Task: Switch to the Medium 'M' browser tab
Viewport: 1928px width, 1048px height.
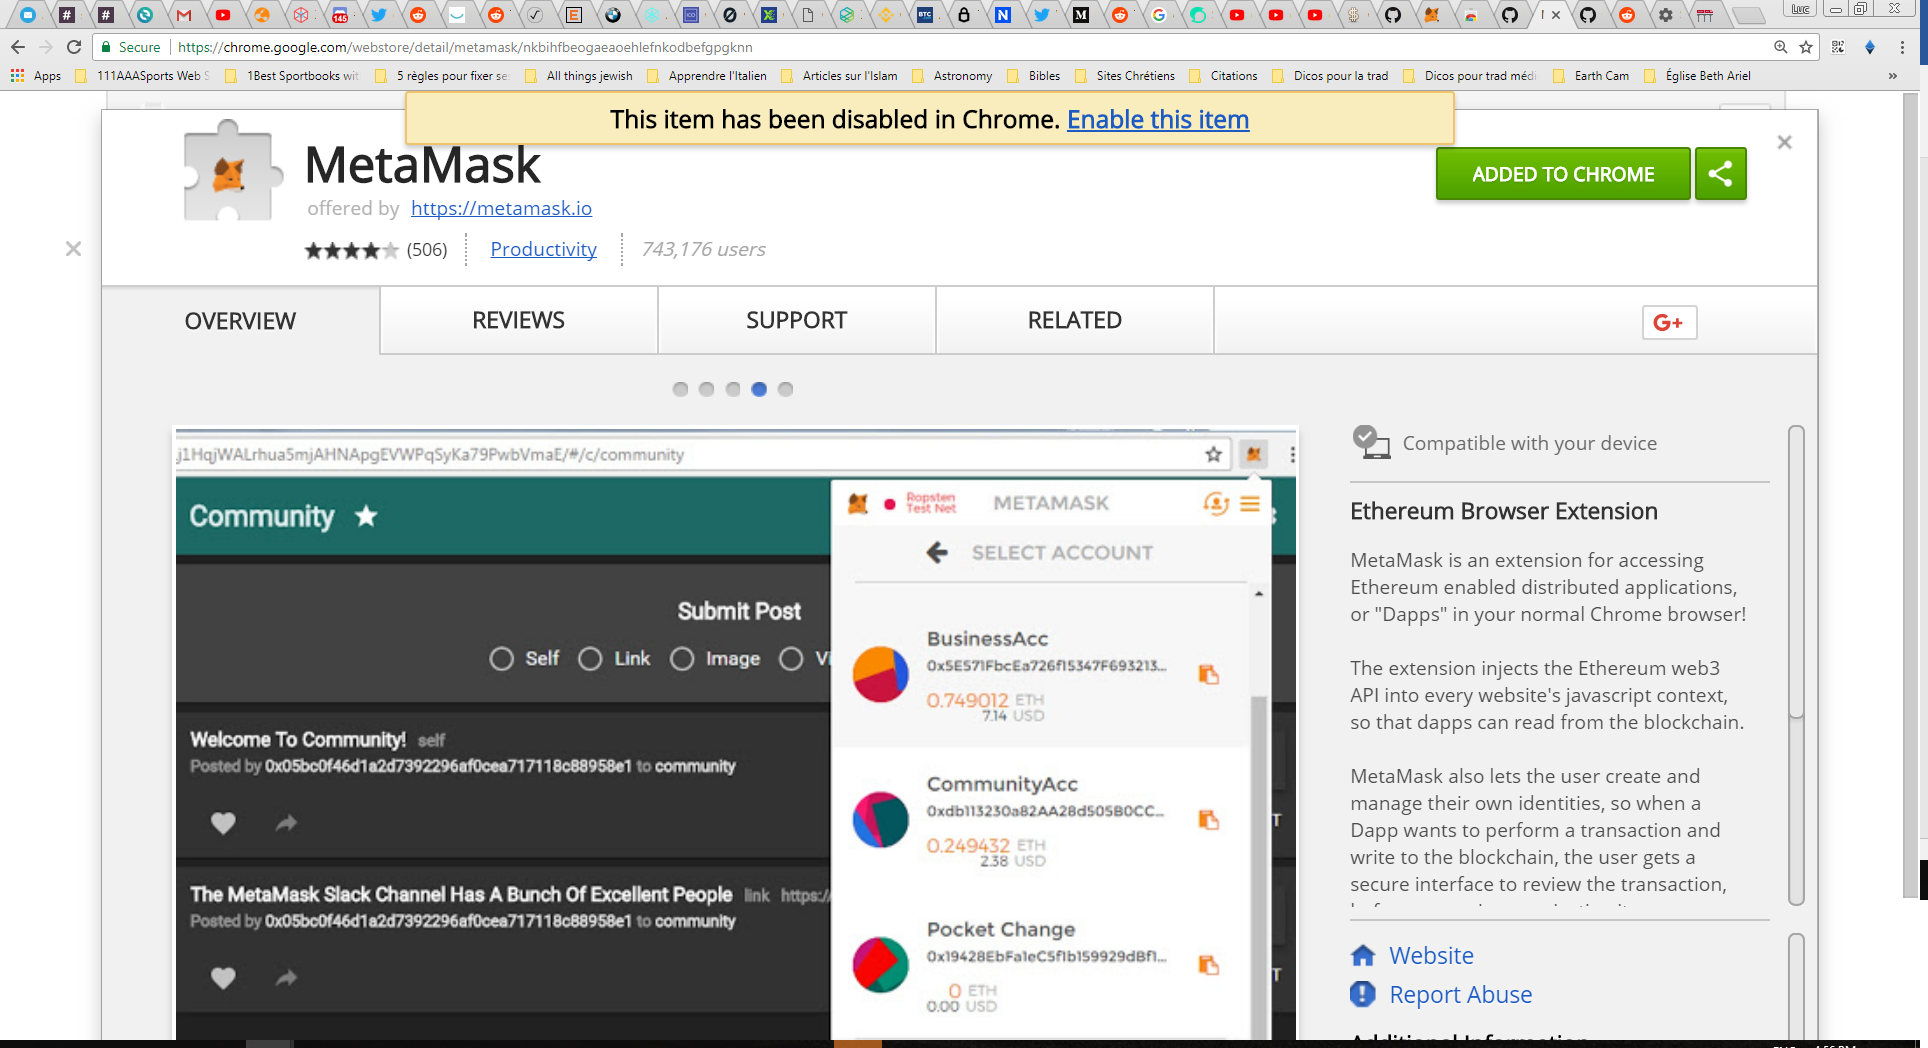Action: pos(1081,14)
